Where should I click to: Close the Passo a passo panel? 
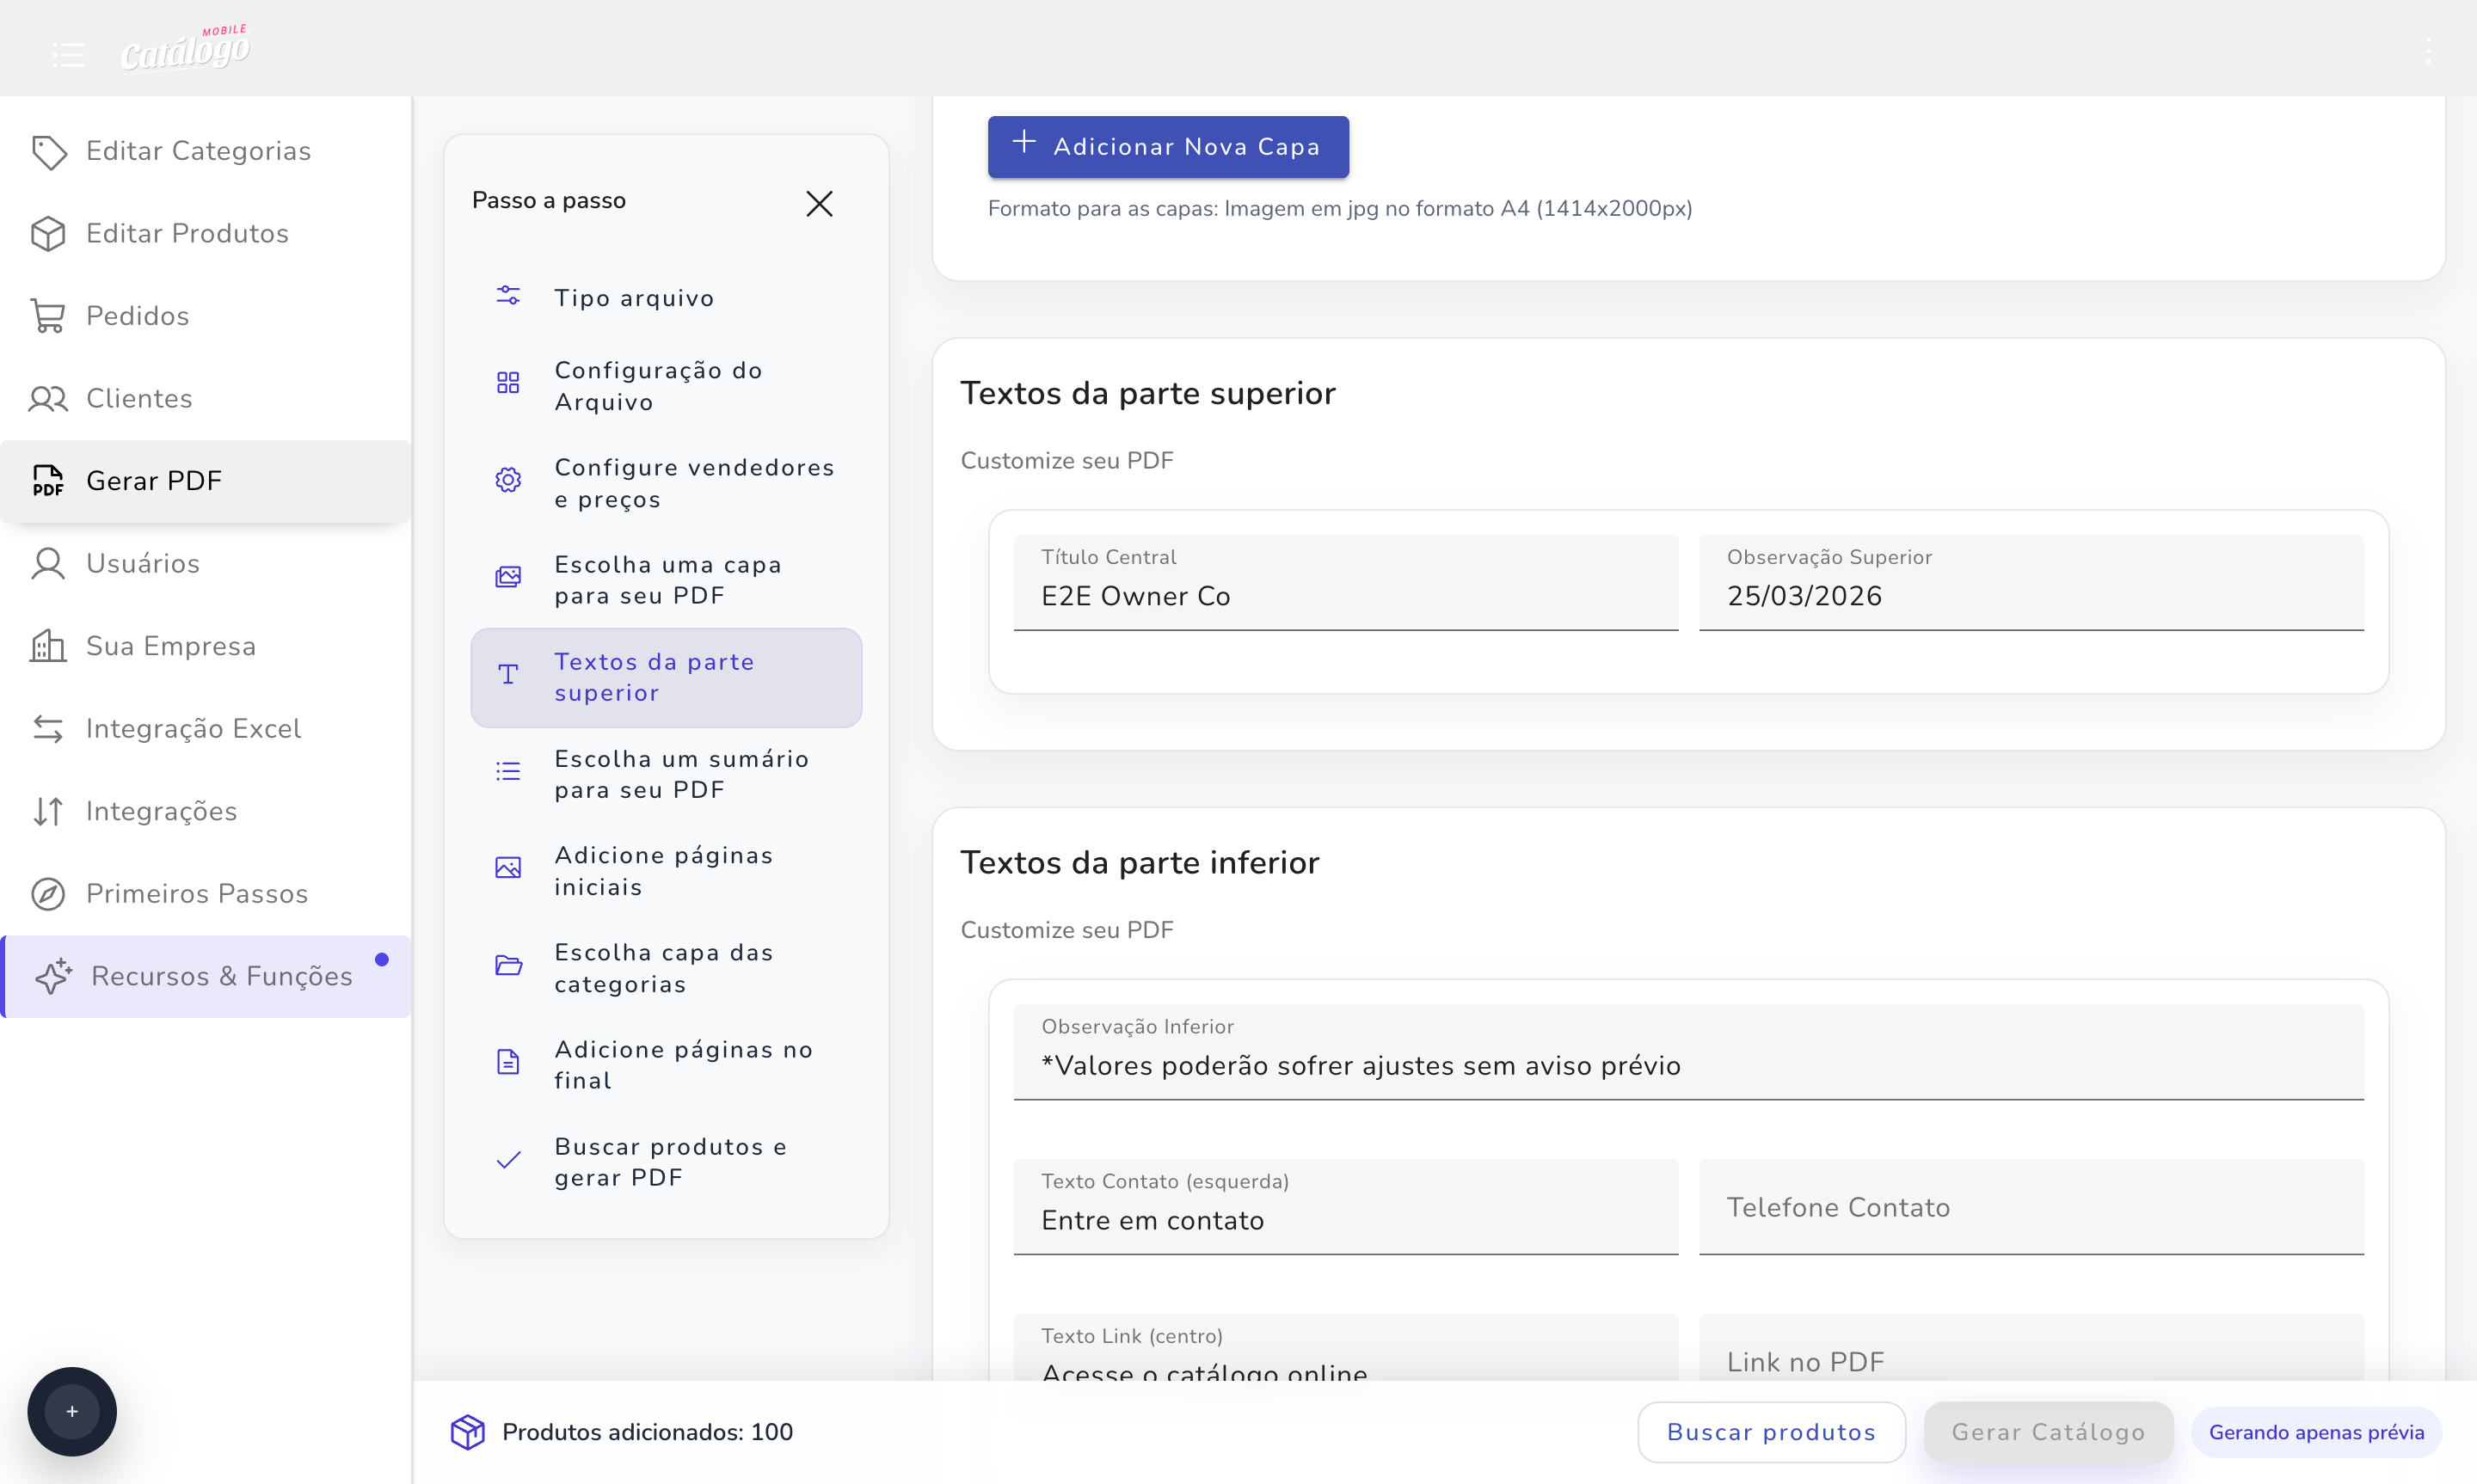[x=819, y=203]
